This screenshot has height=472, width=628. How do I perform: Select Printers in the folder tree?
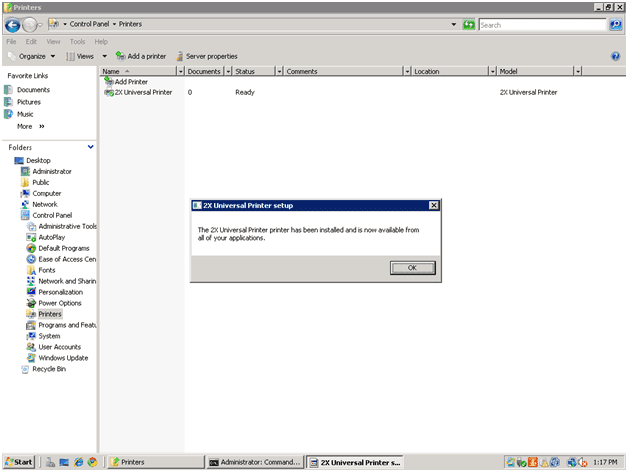[50, 314]
